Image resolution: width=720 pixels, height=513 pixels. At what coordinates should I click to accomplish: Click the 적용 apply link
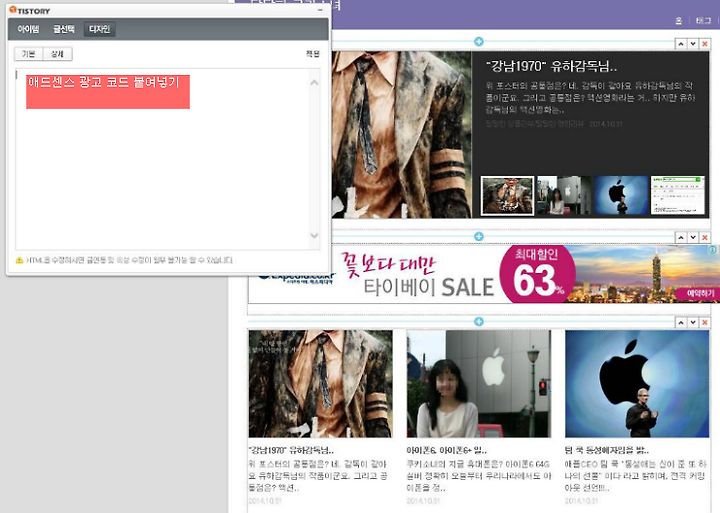click(312, 54)
